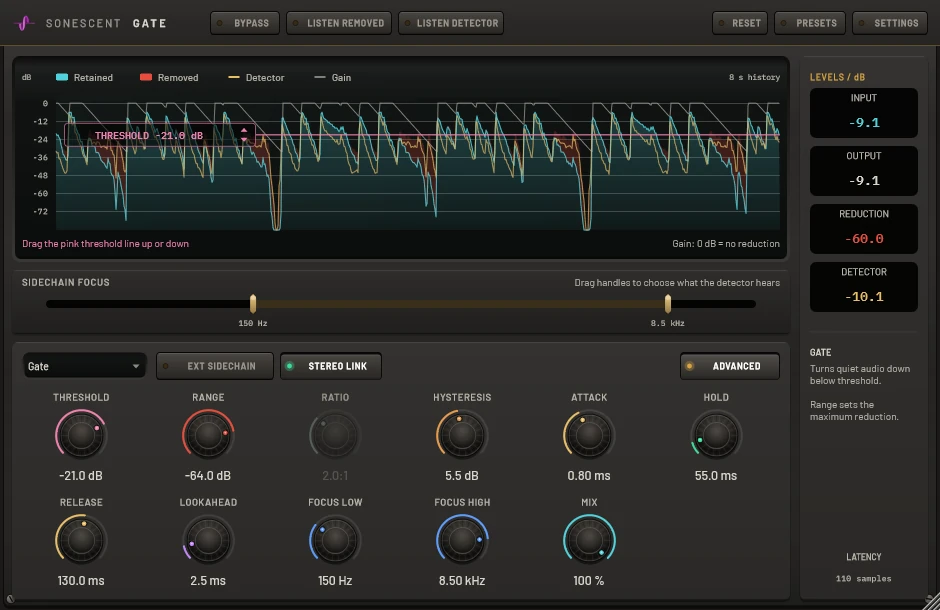940x610 pixels.
Task: Open the Gate mode dropdown
Action: (x=84, y=366)
